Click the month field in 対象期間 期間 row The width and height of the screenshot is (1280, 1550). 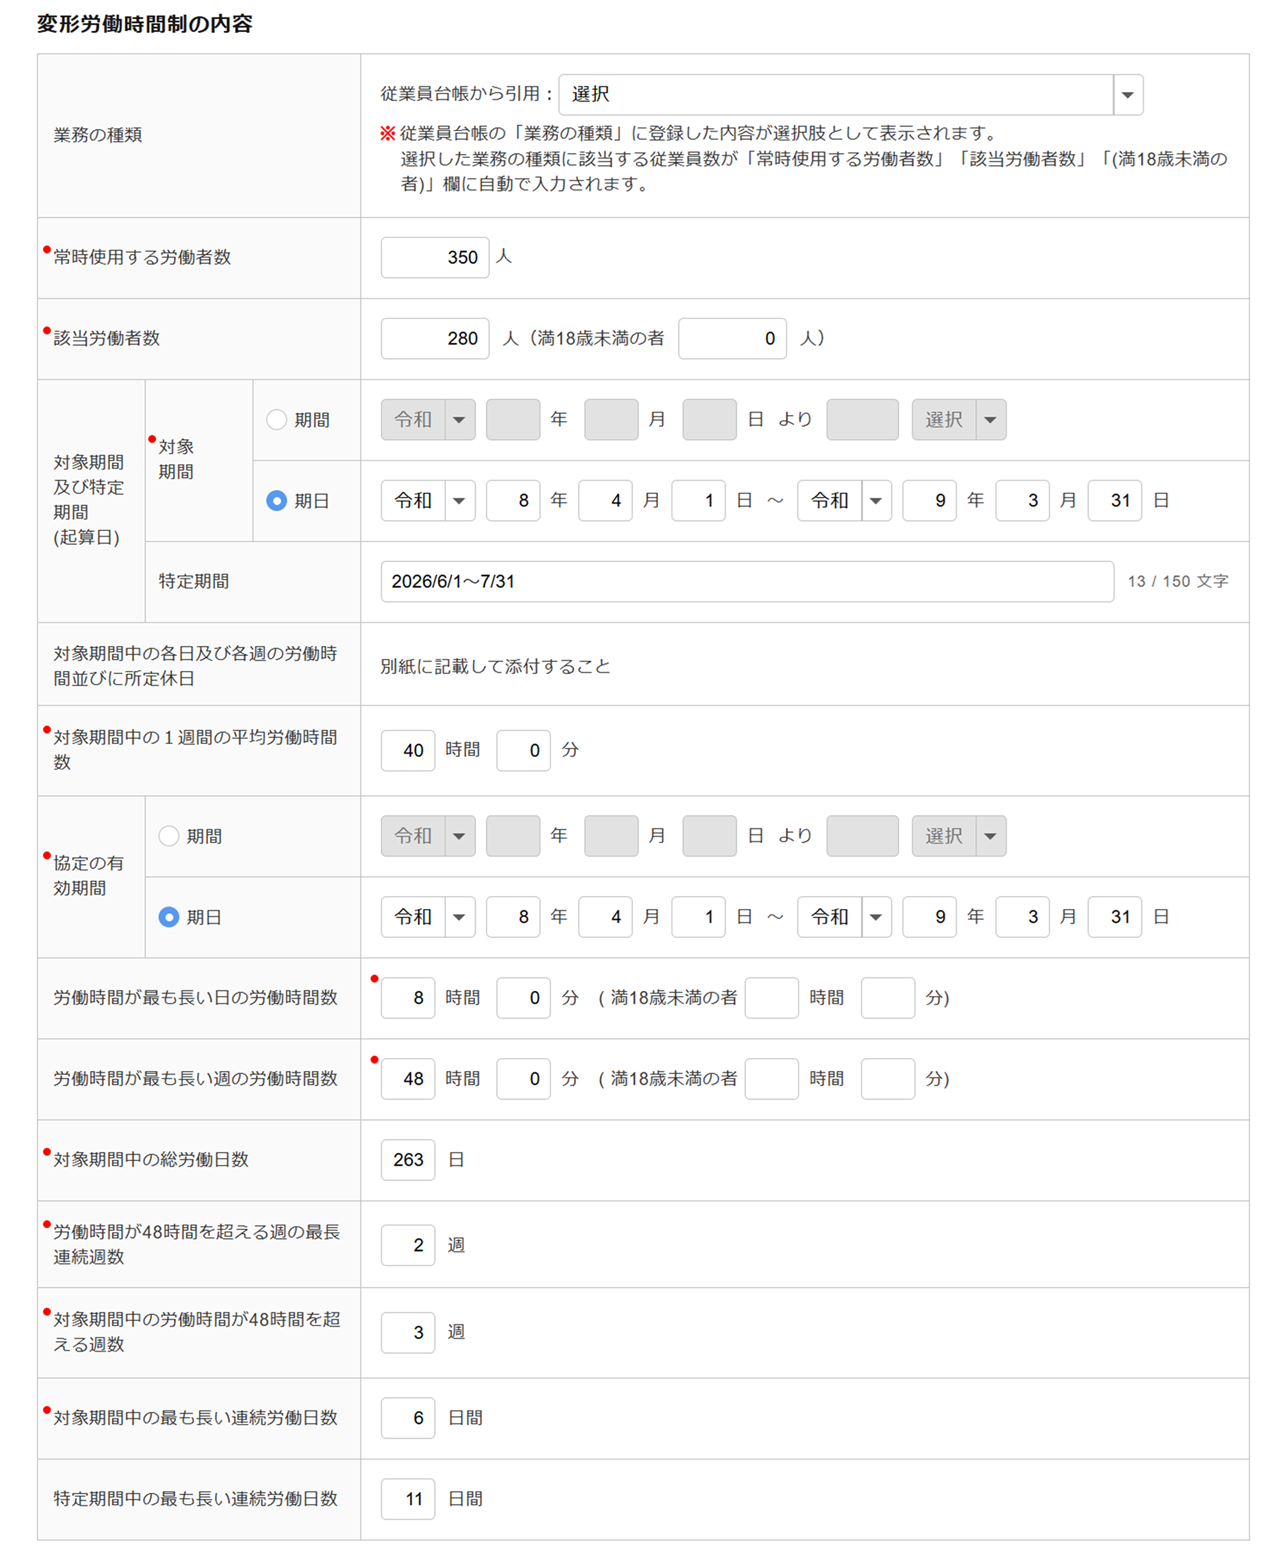click(x=611, y=420)
